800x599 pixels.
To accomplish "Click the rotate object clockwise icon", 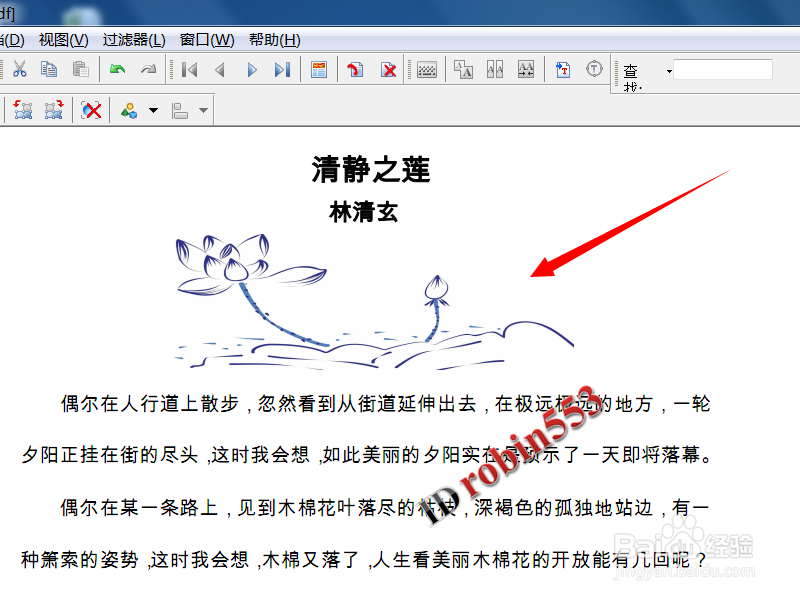I will pos(54,110).
